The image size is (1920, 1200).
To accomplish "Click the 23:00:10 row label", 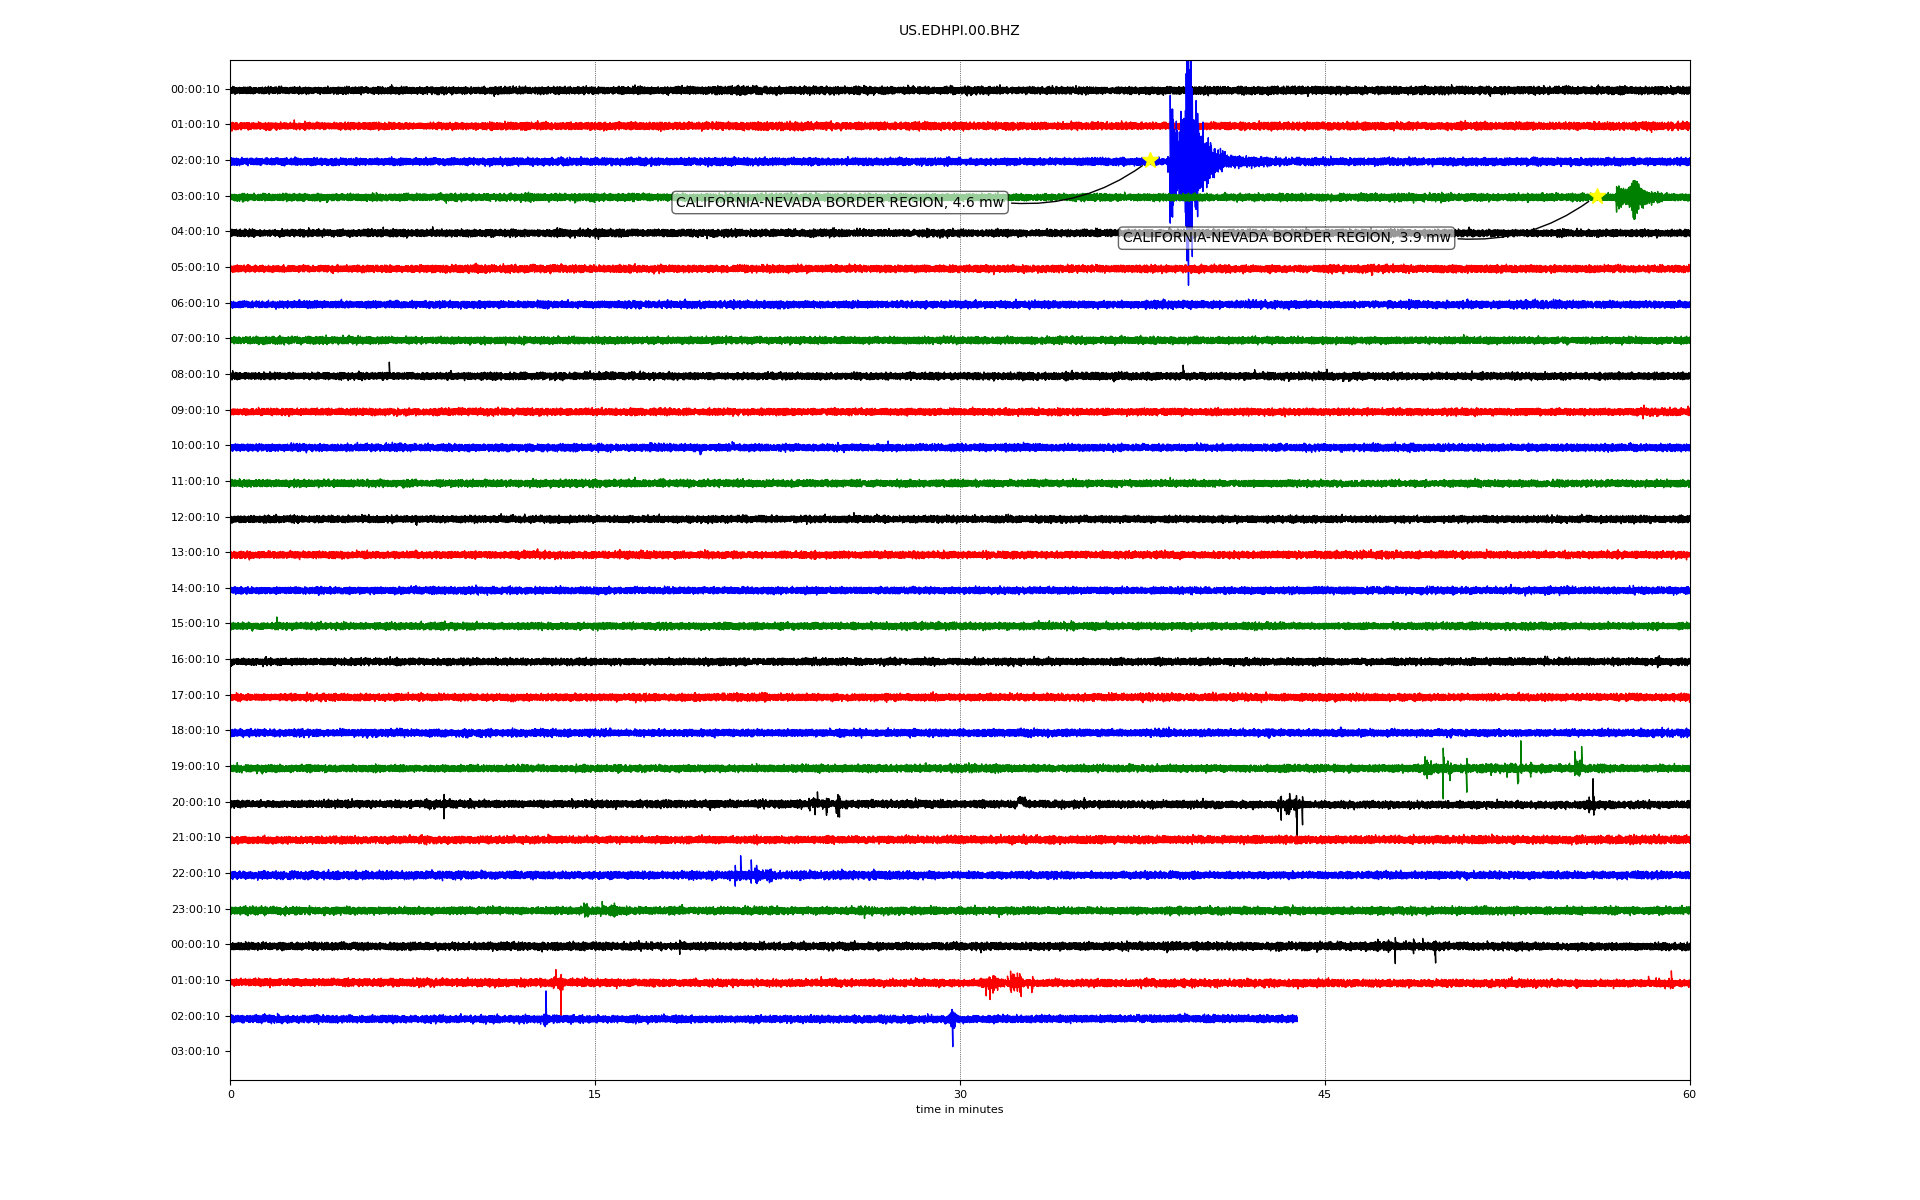I will [195, 910].
